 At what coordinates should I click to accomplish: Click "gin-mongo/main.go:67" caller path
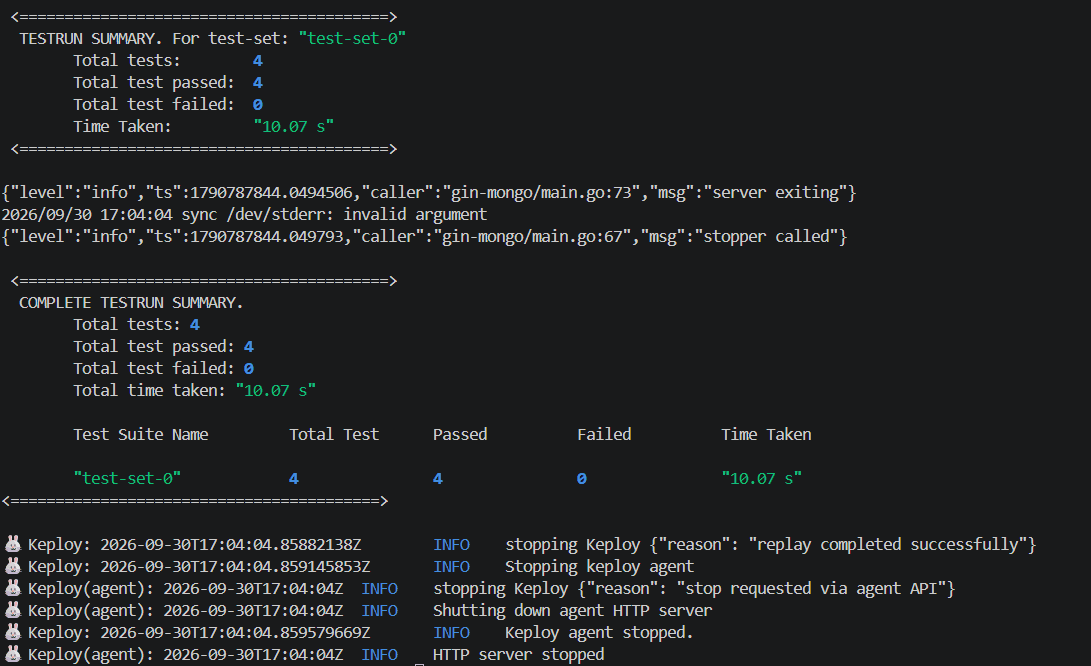point(532,237)
